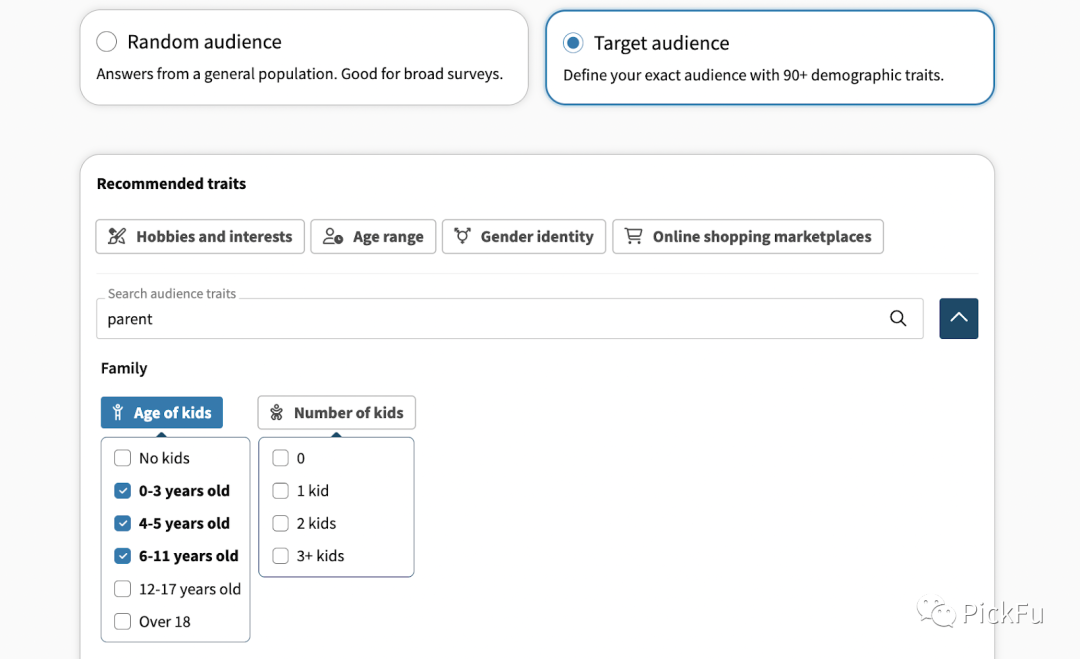Viewport: 1080px width, 659px height.
Task: Click the shopping cart marketplaces icon
Action: pyautogui.click(x=633, y=236)
